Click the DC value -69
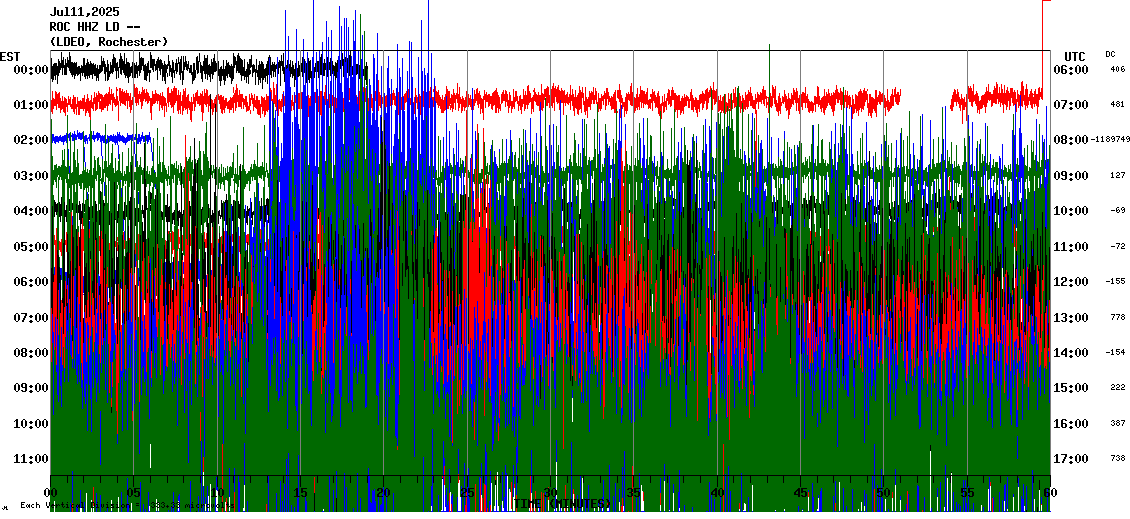Image resolution: width=1130 pixels, height=519 pixels. coord(1118,210)
